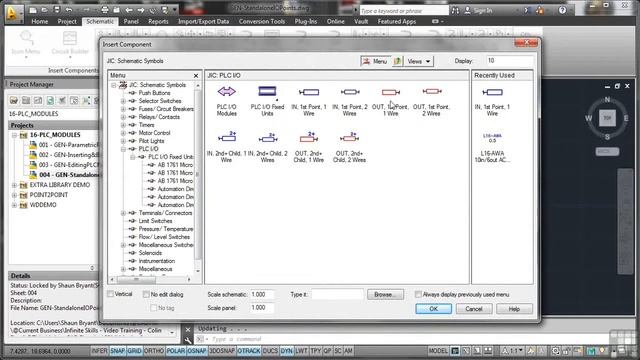Click the Help question mark icon

point(562,10)
